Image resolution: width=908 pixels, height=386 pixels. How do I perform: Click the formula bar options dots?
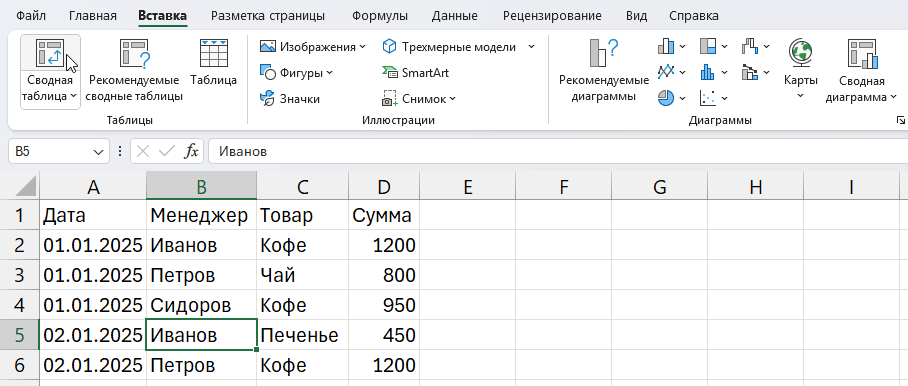click(120, 152)
